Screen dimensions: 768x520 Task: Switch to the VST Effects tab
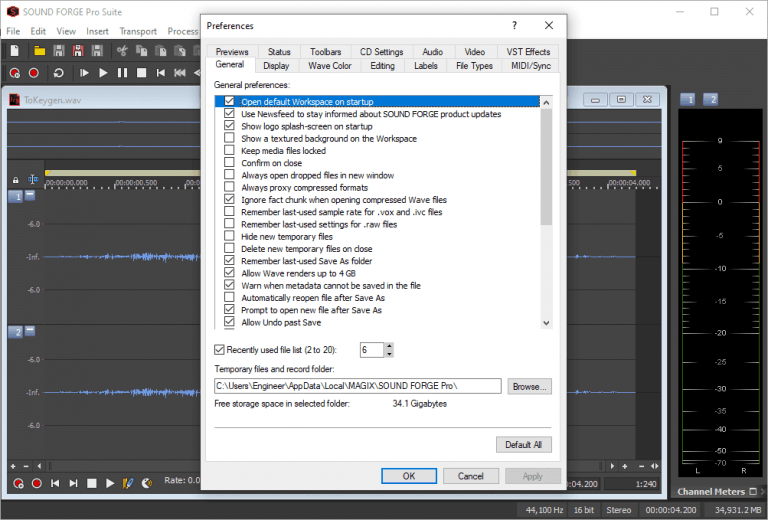528,51
